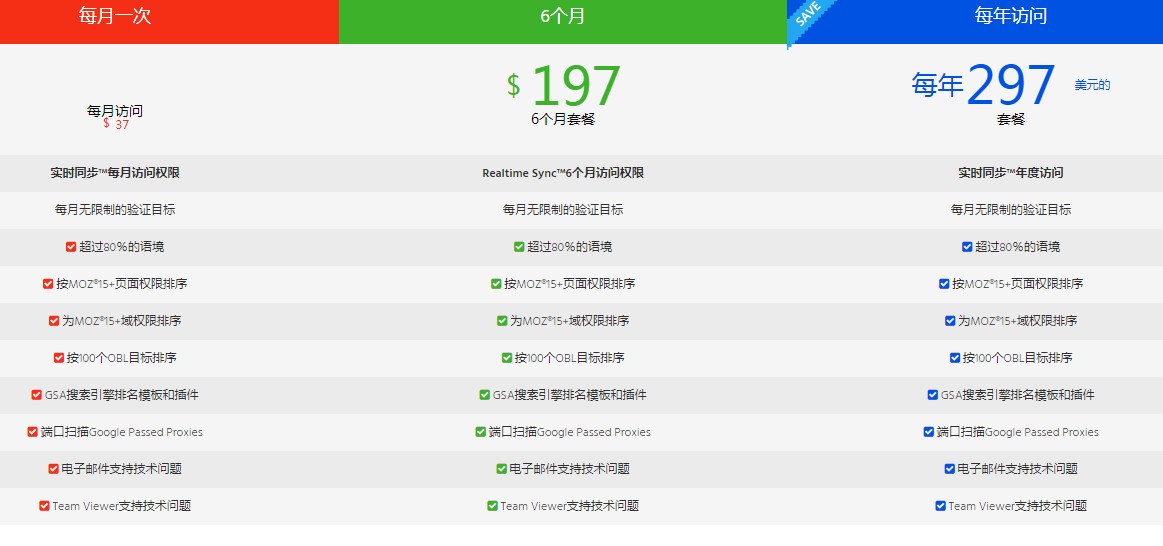Image resolution: width=1163 pixels, height=546 pixels.
Task: Click the green check icon beside 电子邮件支持技术问题
Action: click(x=501, y=469)
